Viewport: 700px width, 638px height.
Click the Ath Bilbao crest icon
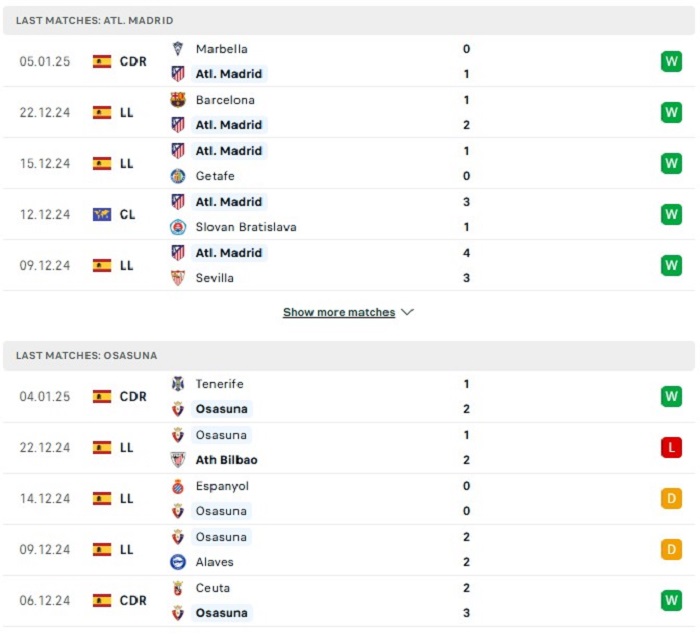(178, 460)
